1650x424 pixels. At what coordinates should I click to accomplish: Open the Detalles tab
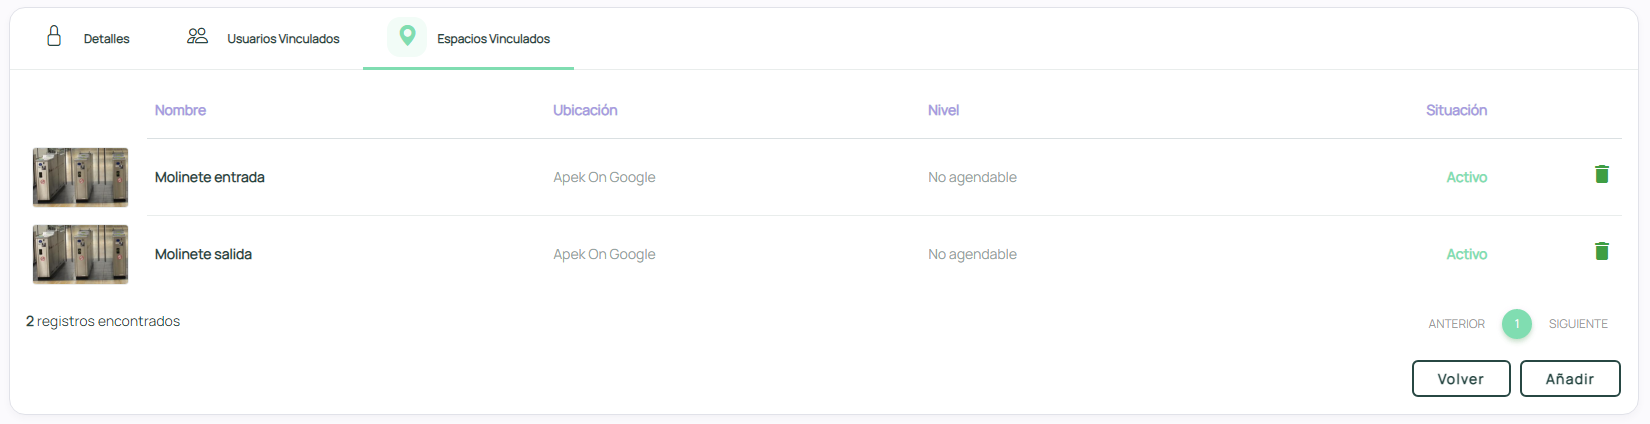coord(106,39)
